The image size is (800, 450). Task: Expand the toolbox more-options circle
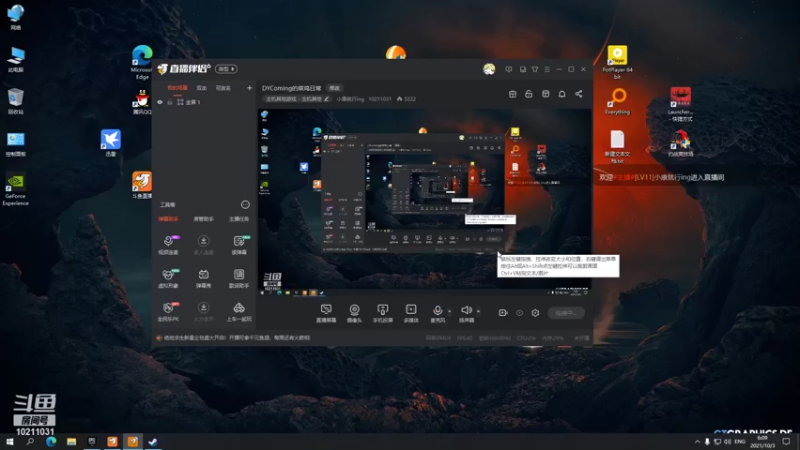(x=245, y=205)
